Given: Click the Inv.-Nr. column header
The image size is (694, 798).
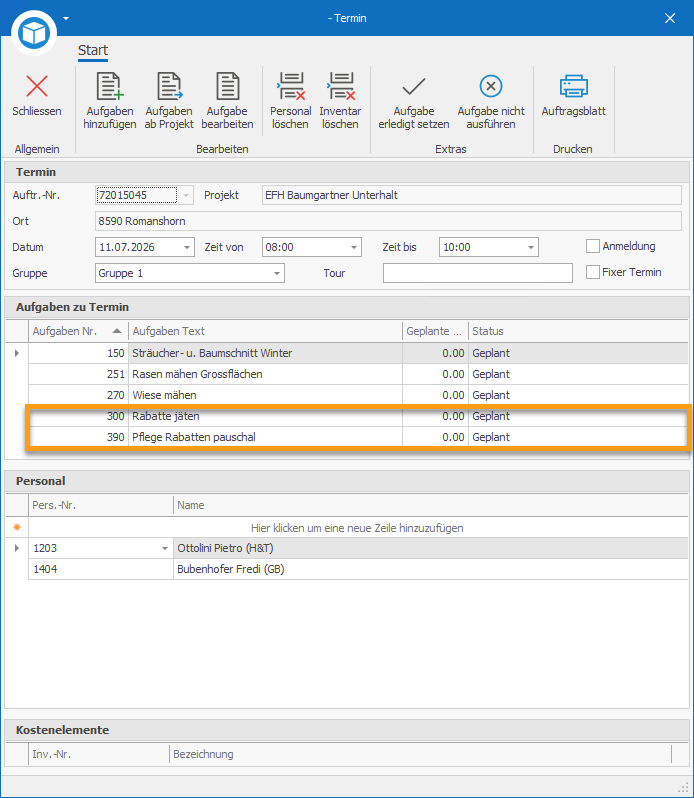Looking at the screenshot, I should tap(99, 754).
